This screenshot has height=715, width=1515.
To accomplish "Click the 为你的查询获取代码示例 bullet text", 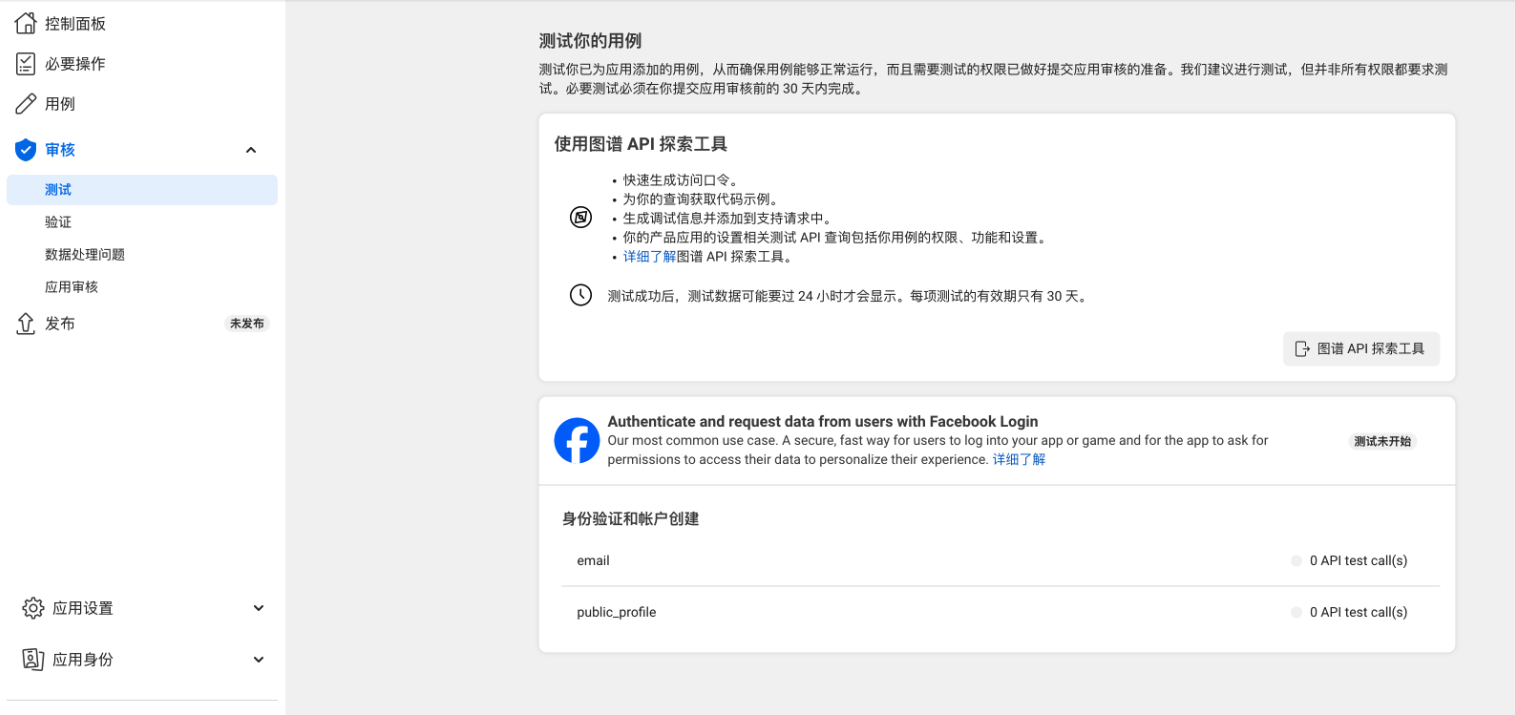I will 700,199.
